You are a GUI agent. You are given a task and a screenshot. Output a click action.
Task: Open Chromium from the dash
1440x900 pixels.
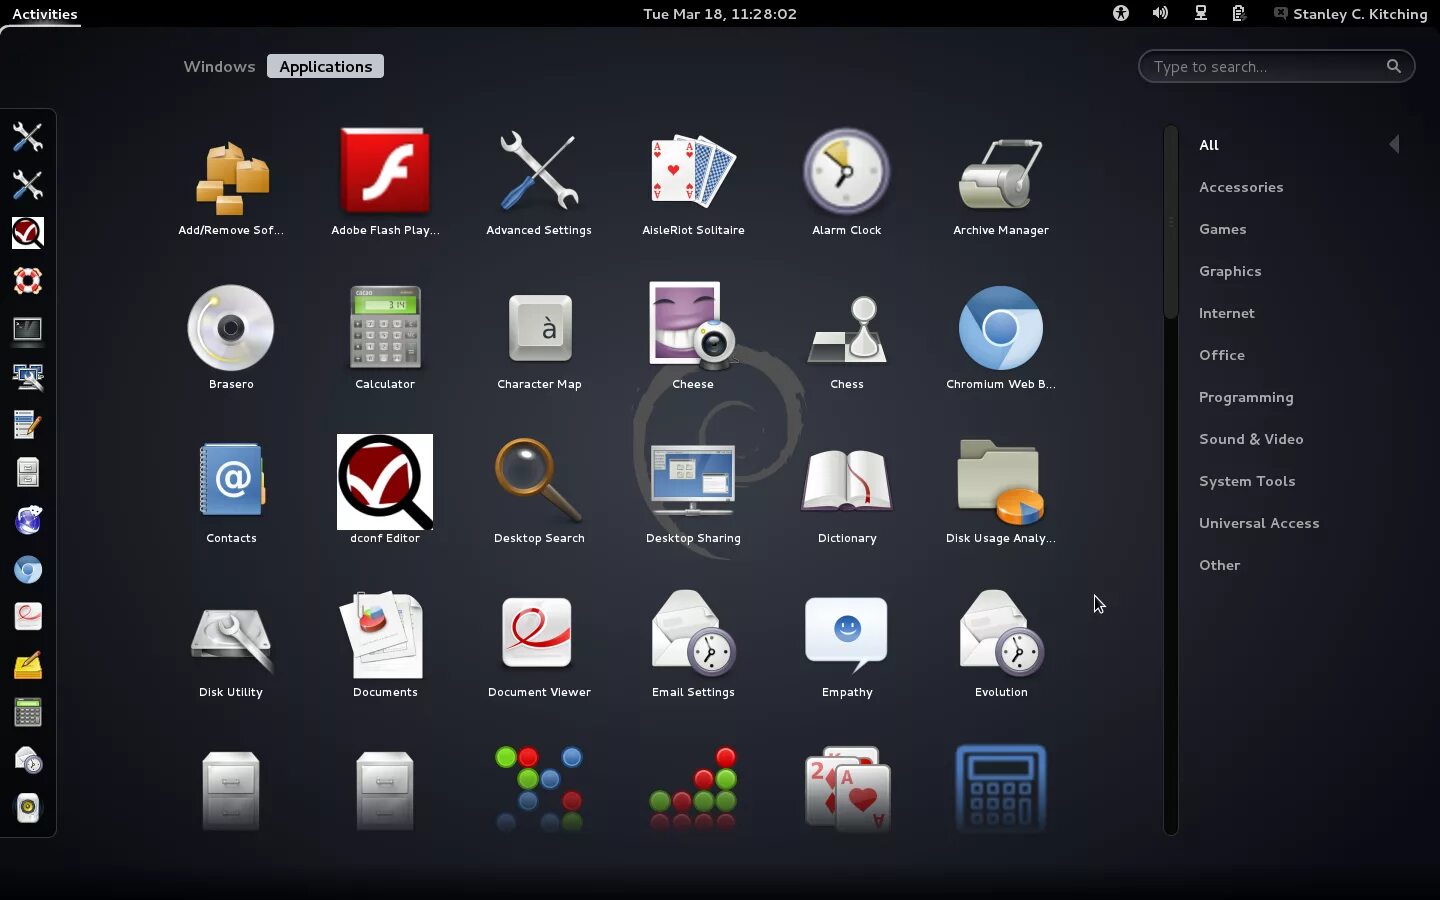28,569
